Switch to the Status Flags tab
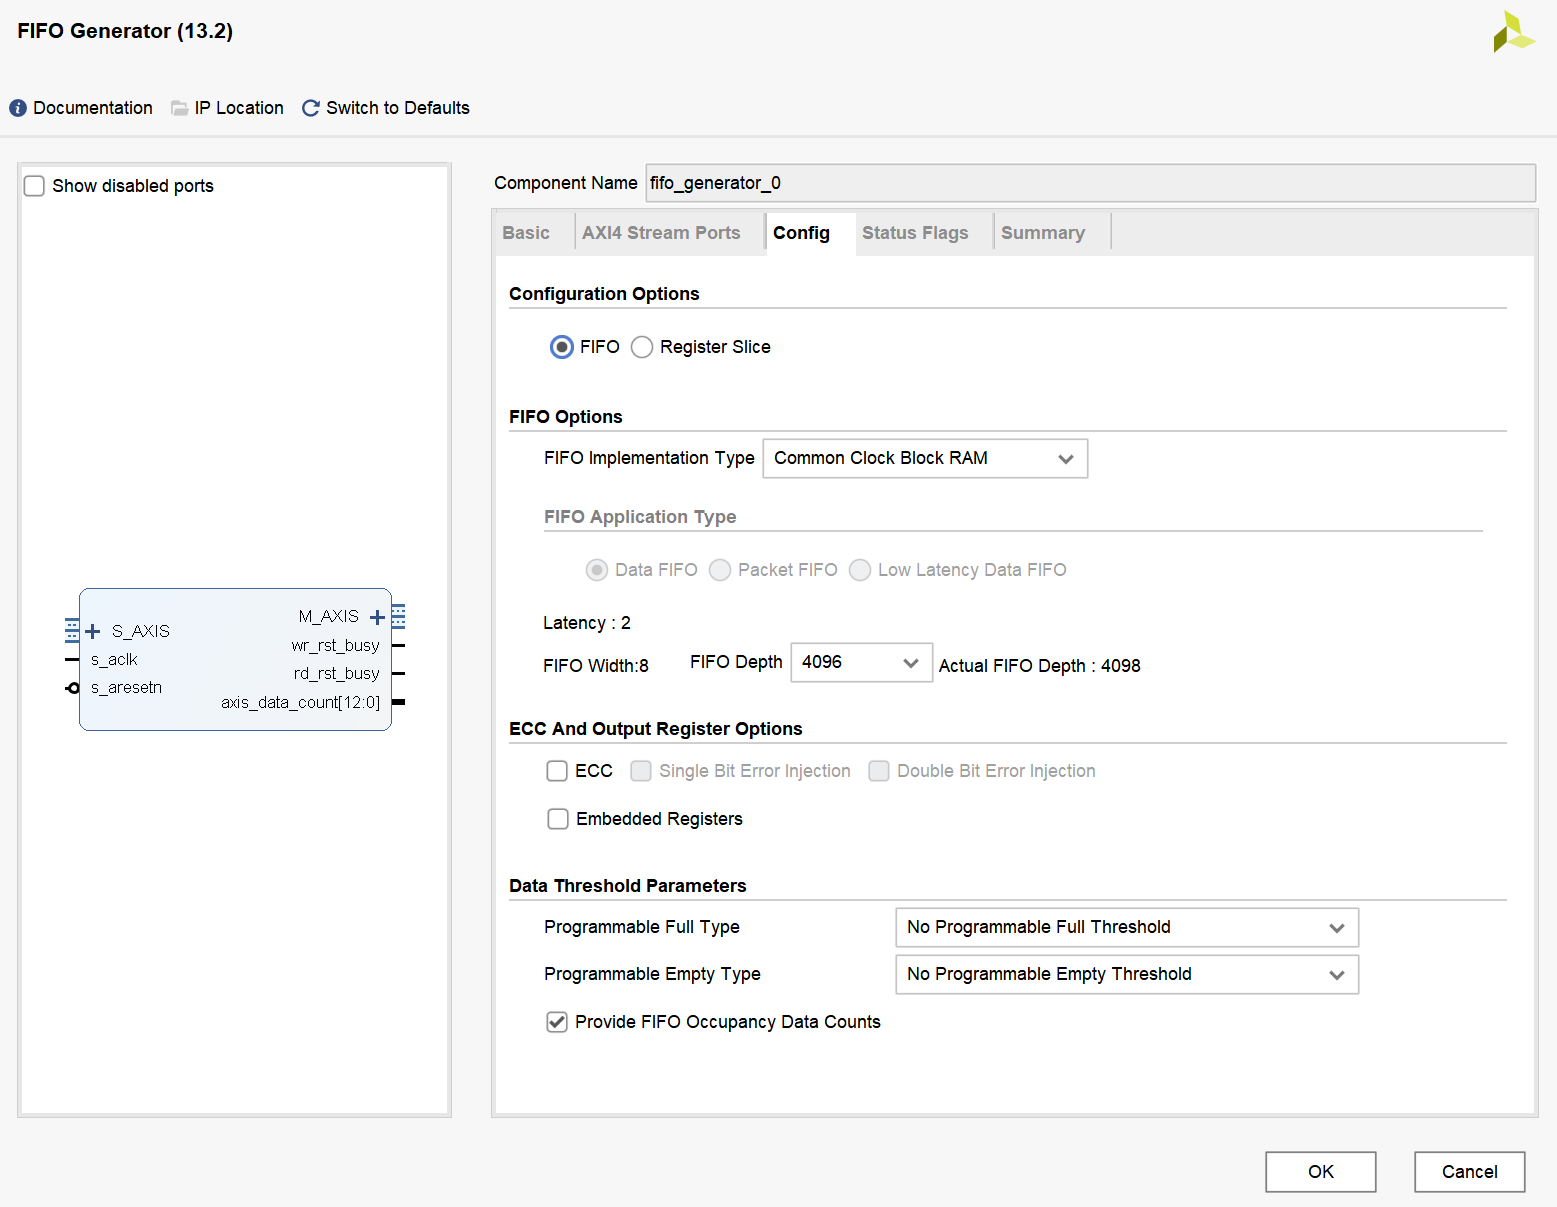 pos(914,233)
